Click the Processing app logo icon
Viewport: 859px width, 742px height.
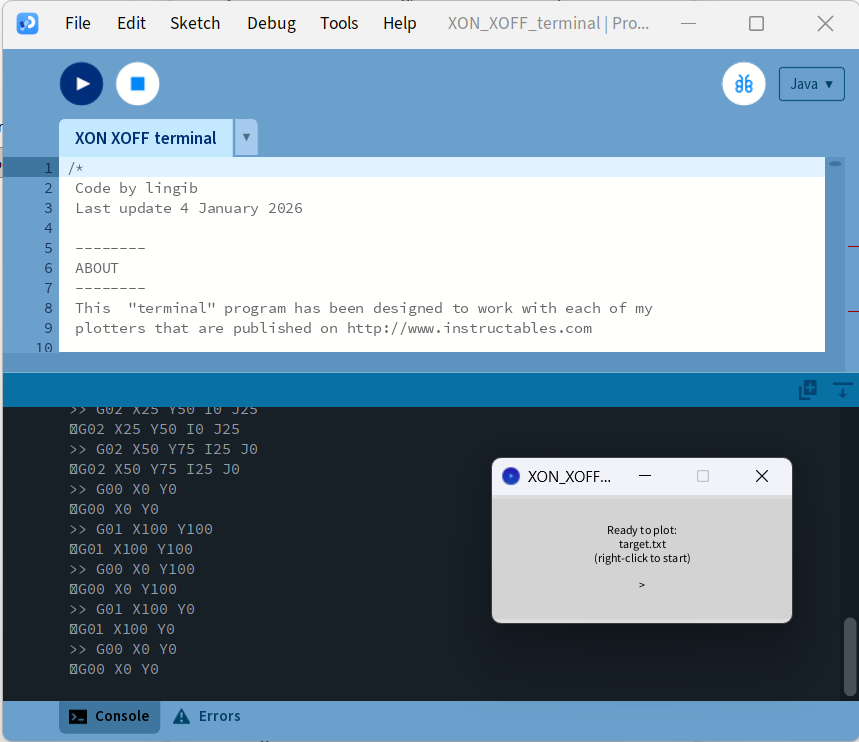point(27,24)
